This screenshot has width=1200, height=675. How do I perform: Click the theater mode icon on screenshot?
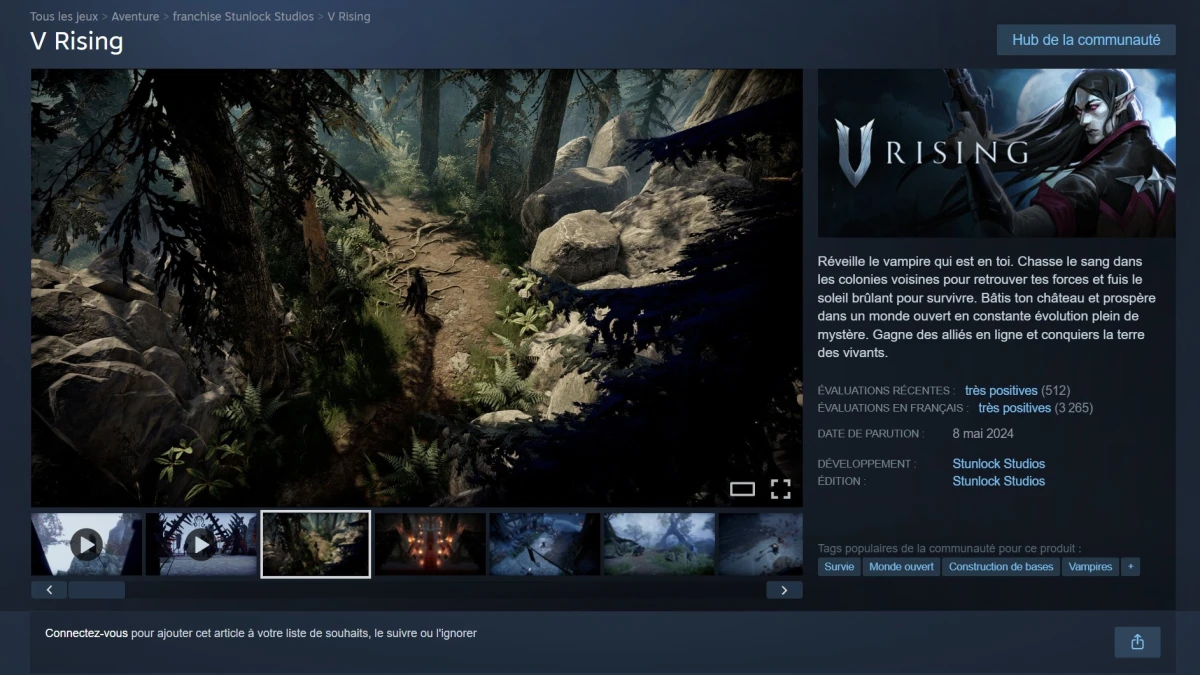pos(742,489)
